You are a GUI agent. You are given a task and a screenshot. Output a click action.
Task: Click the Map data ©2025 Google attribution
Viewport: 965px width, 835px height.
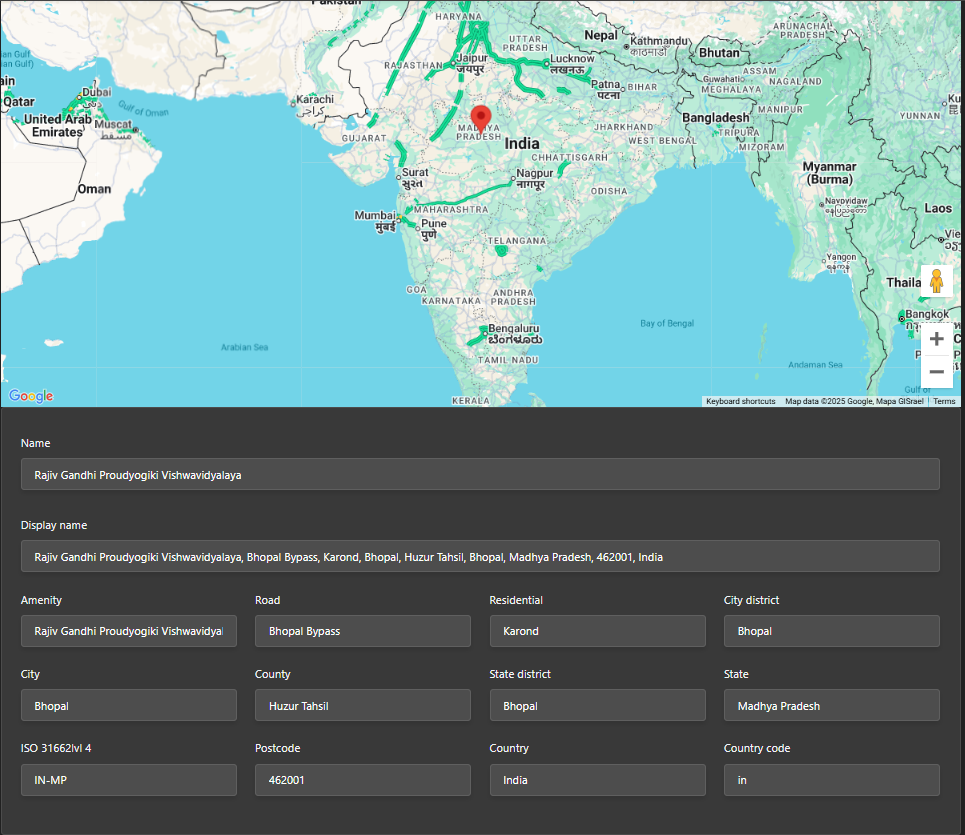(x=854, y=401)
